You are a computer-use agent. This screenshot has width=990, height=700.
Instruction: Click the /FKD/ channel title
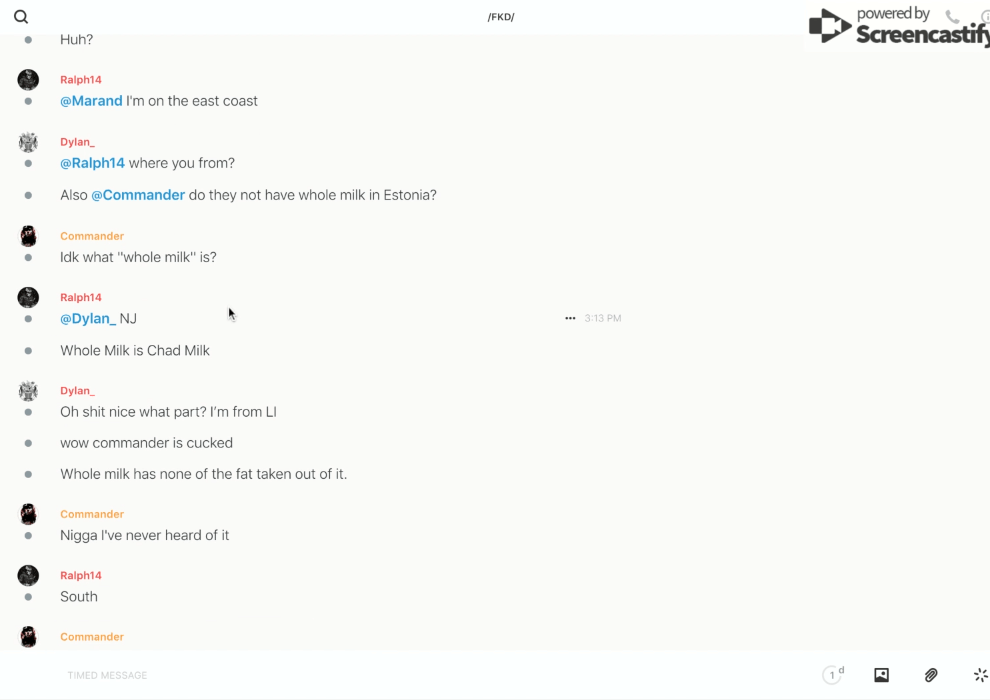(501, 17)
